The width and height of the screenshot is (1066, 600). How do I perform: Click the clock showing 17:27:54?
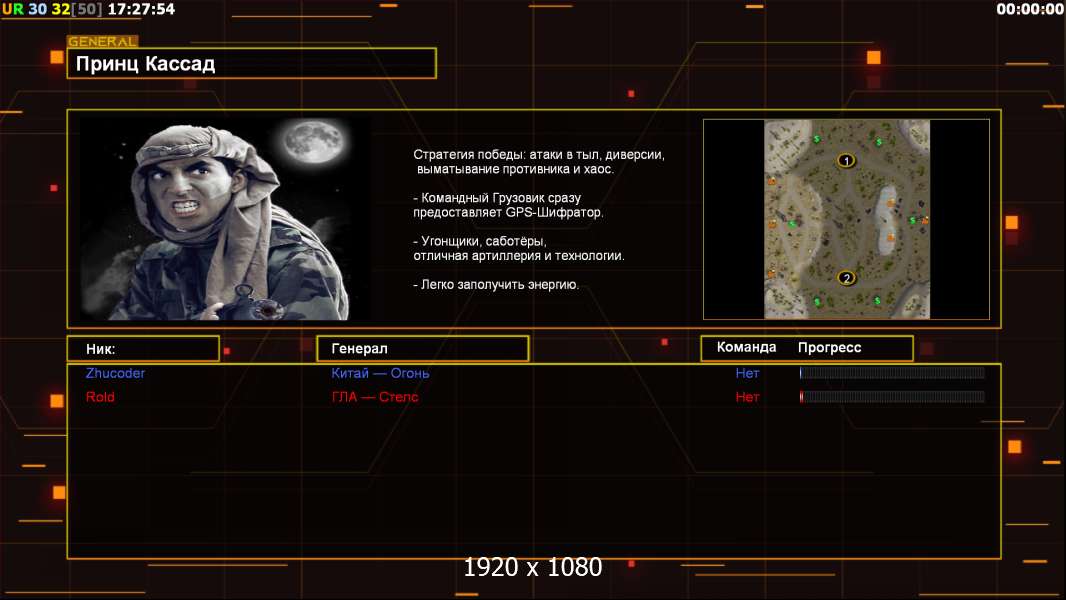141,9
